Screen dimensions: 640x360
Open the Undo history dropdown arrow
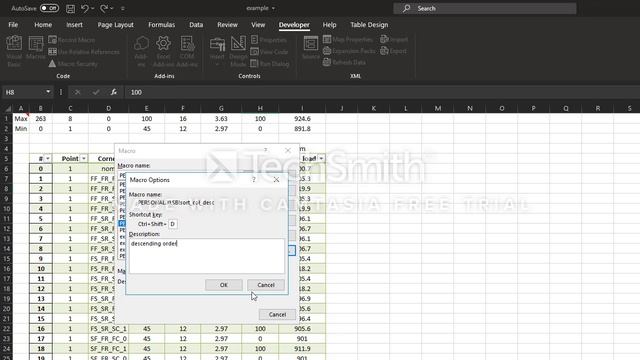coord(93,8)
